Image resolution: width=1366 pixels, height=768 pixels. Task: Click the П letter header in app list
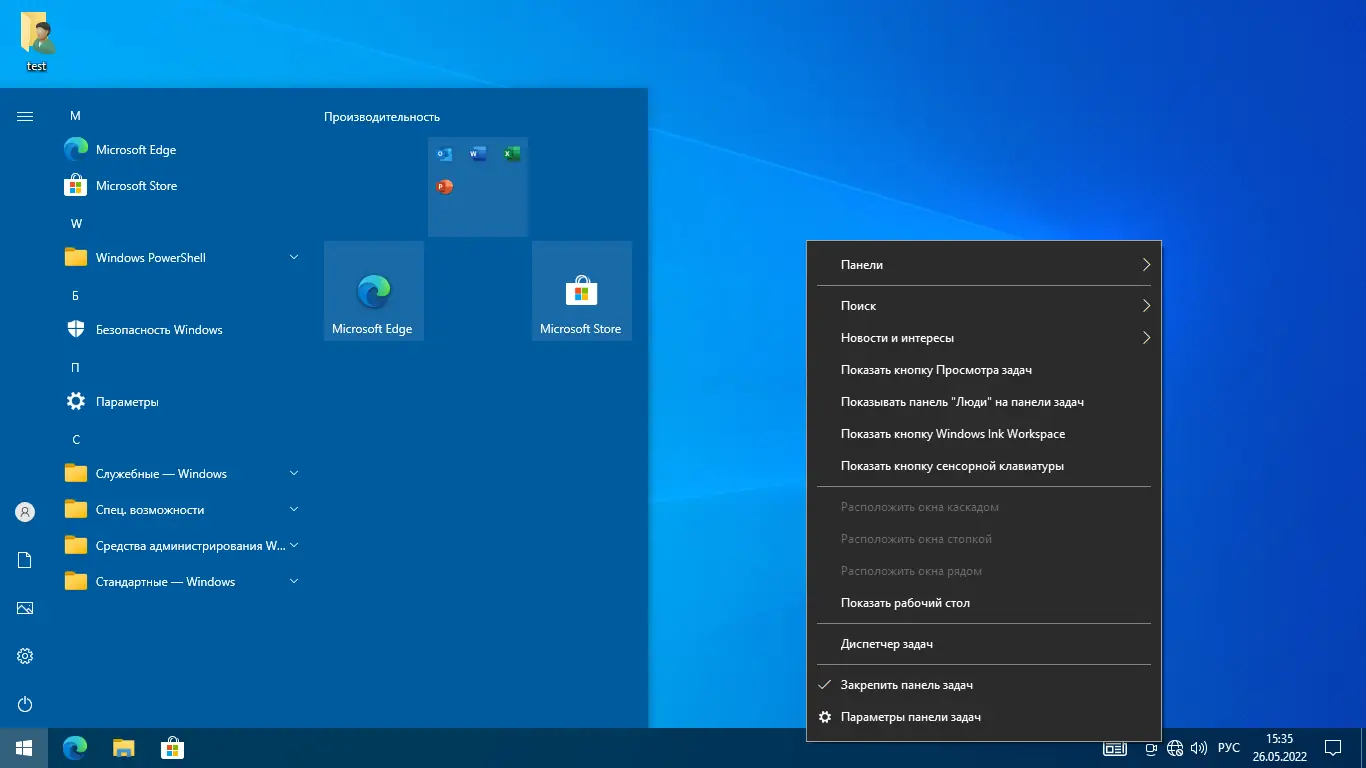pos(75,368)
